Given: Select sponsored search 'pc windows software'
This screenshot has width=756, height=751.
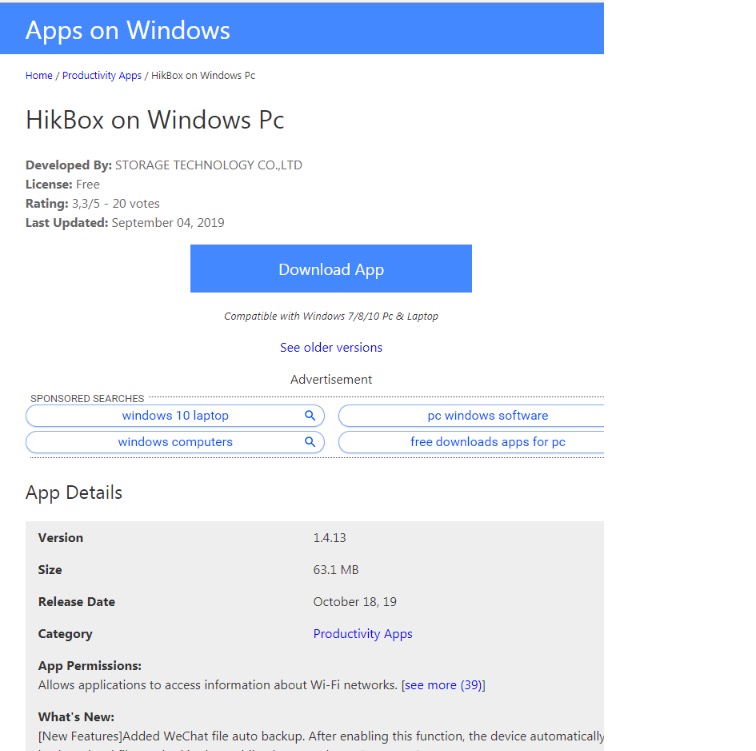Looking at the screenshot, I should [472, 416].
